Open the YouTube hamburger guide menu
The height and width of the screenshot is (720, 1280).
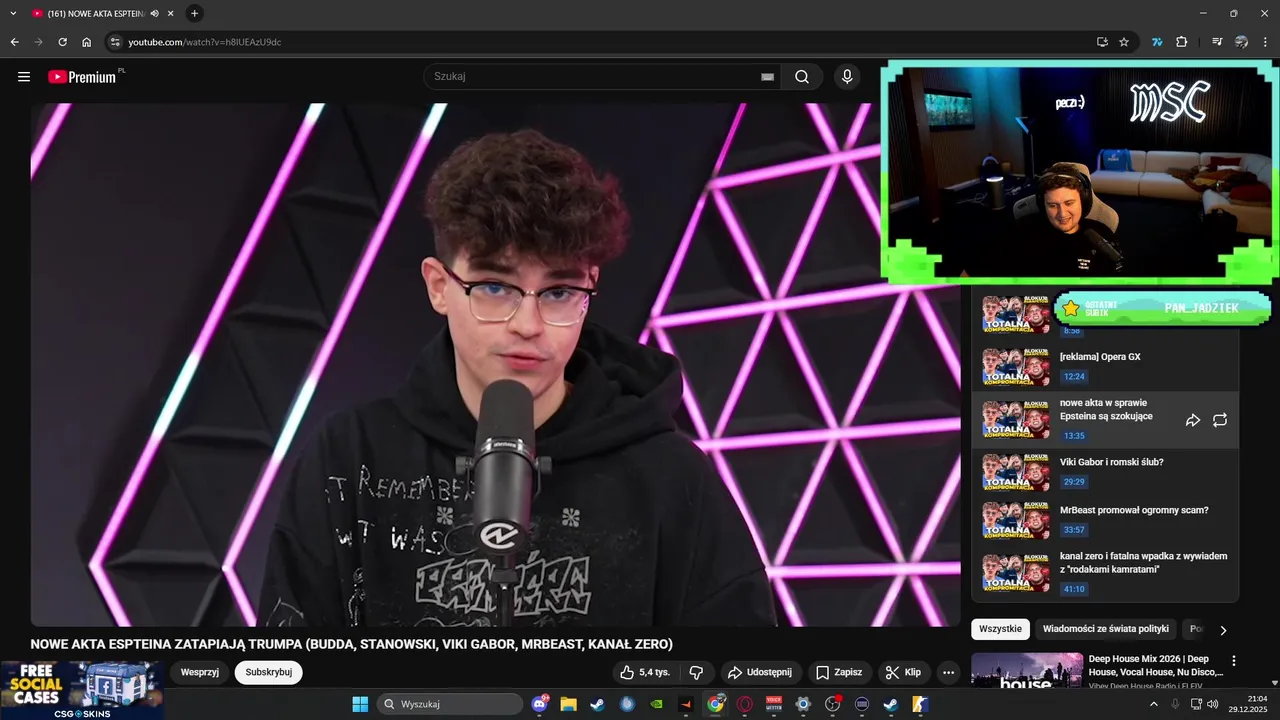tap(24, 77)
